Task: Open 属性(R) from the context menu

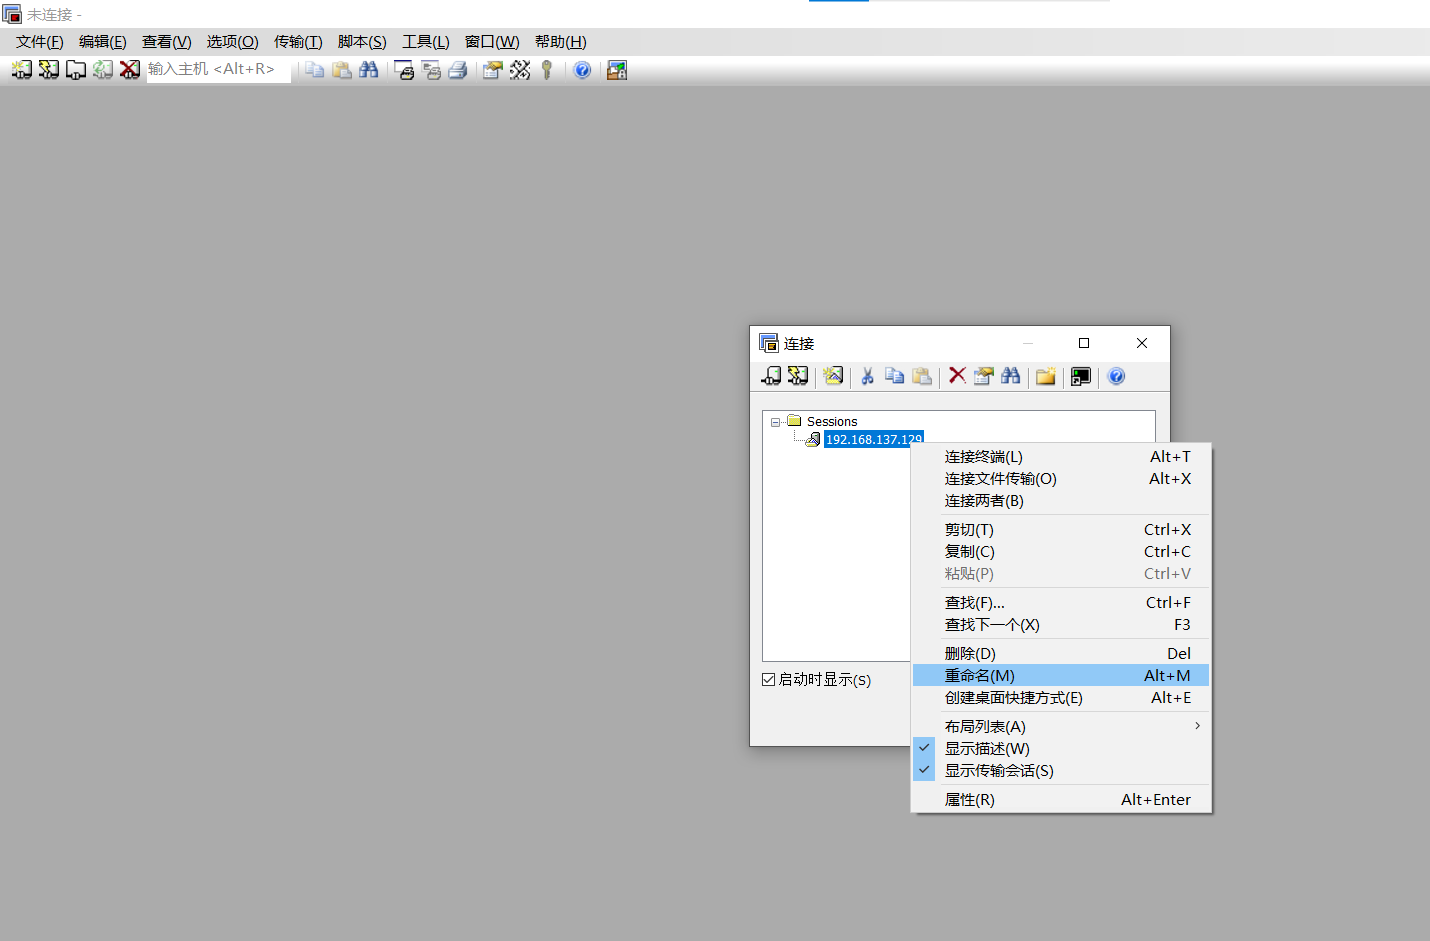Action: pyautogui.click(x=1061, y=800)
